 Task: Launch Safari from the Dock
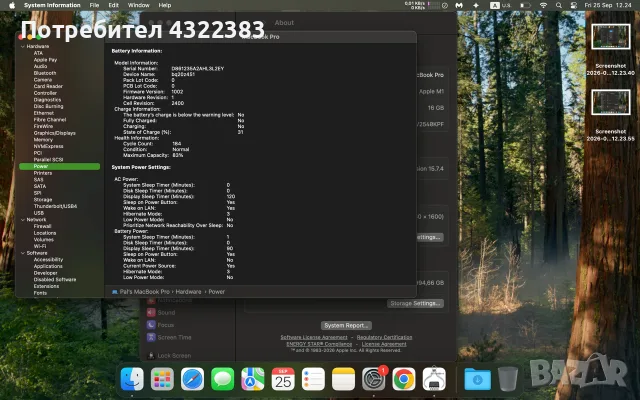coord(192,379)
